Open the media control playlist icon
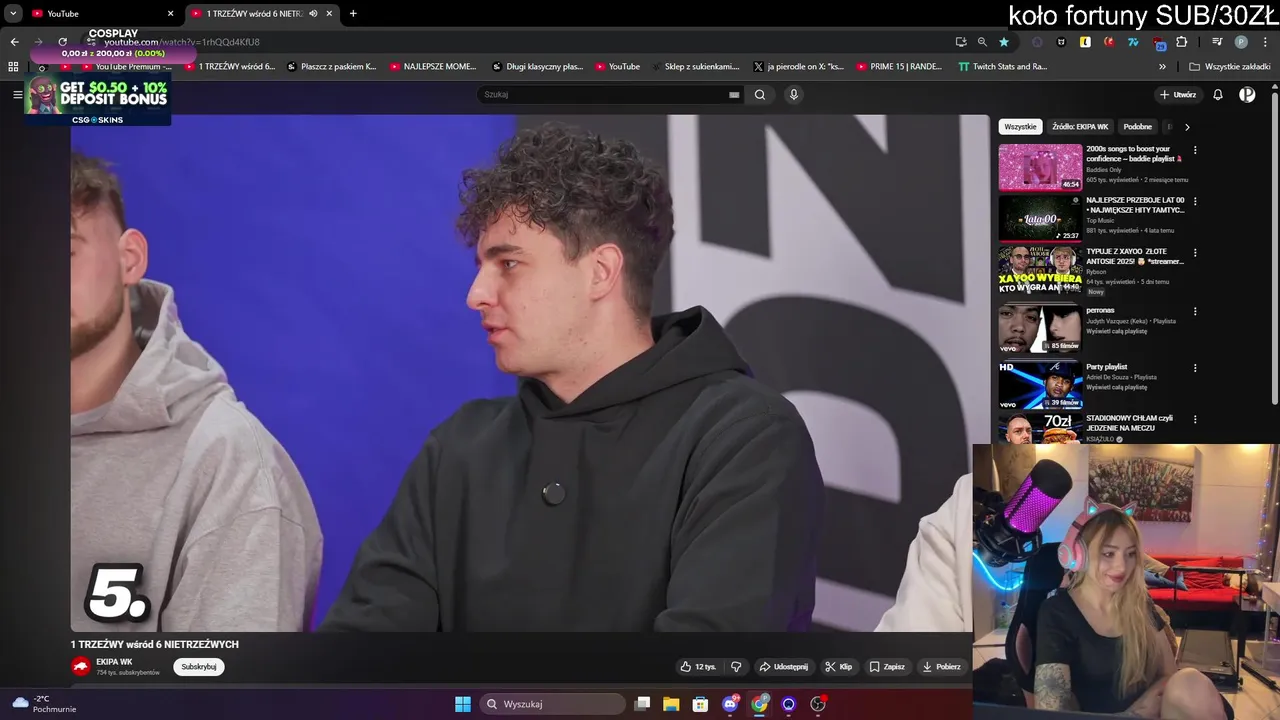Viewport: 1280px width, 720px height. point(1217,42)
